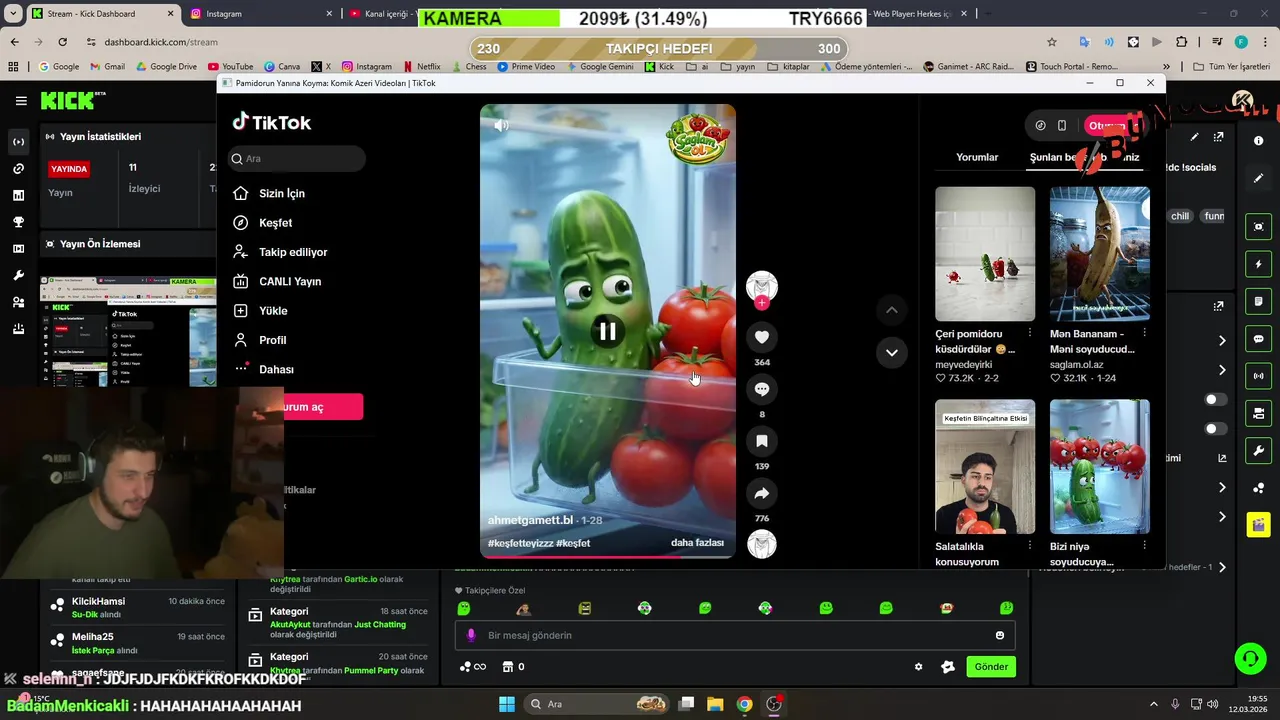Open the YouTube bookmark in the bookmarks bar
This screenshot has height=720, width=1280.
tap(229, 67)
